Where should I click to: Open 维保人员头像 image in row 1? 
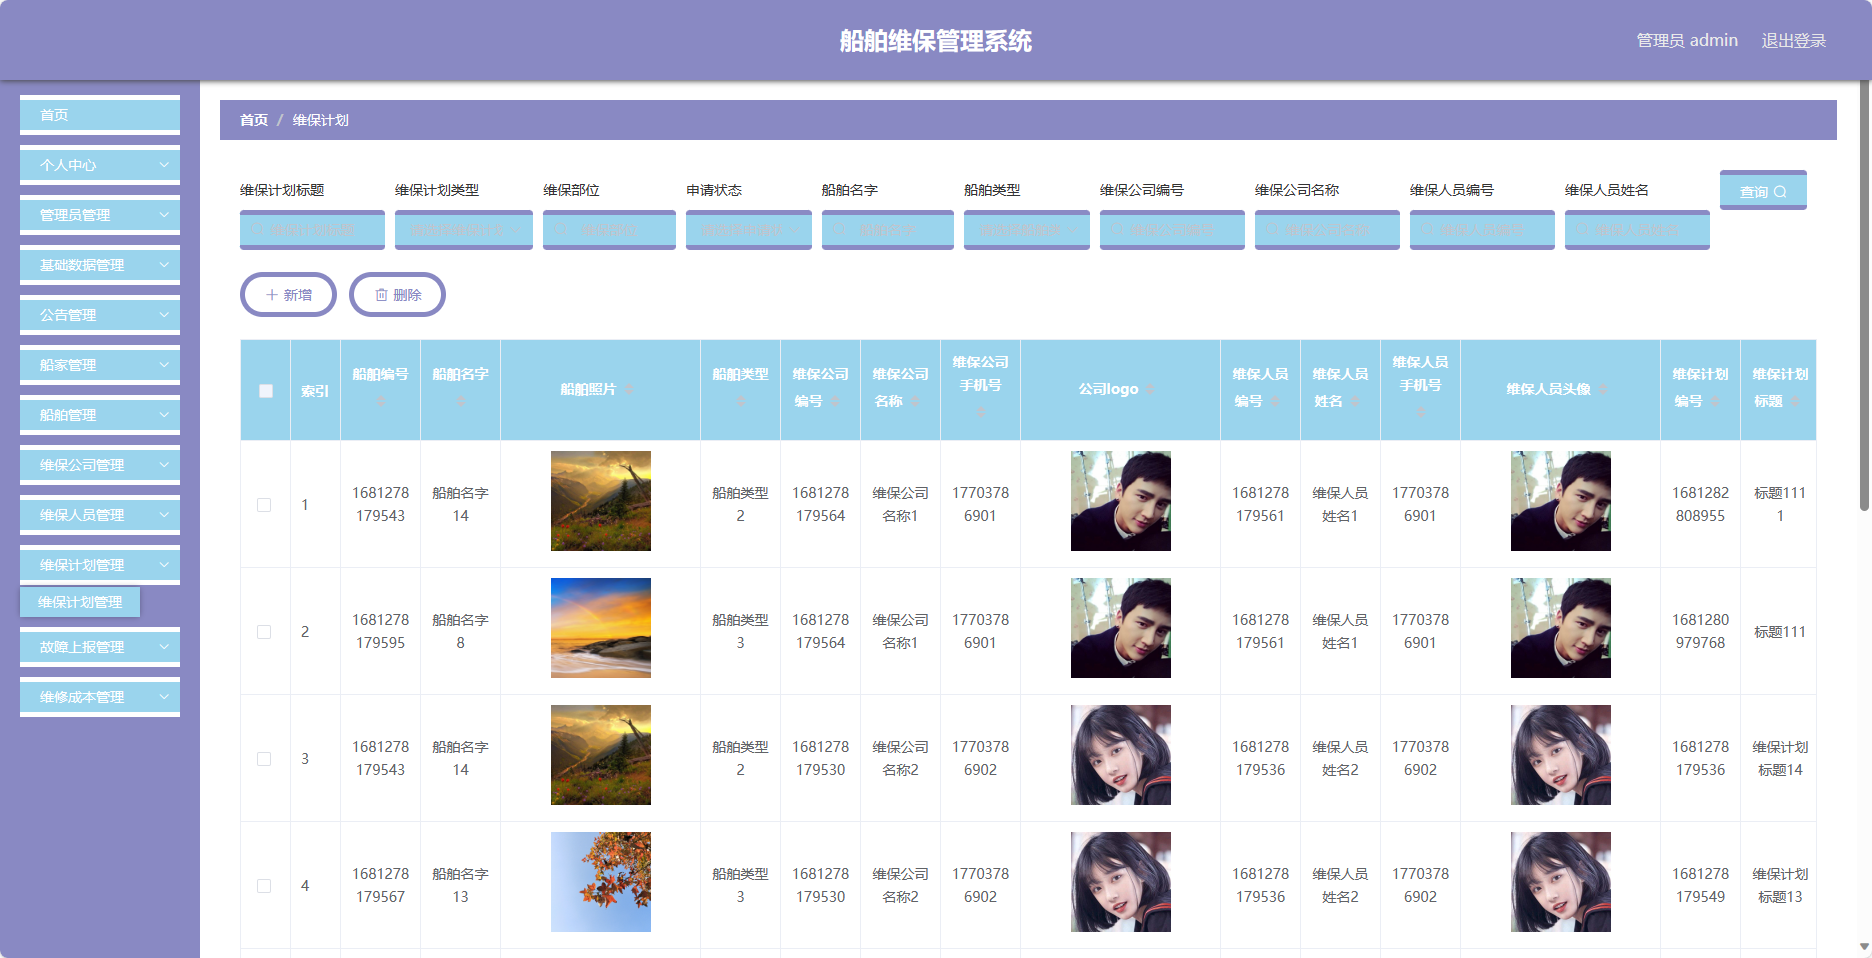tap(1561, 501)
